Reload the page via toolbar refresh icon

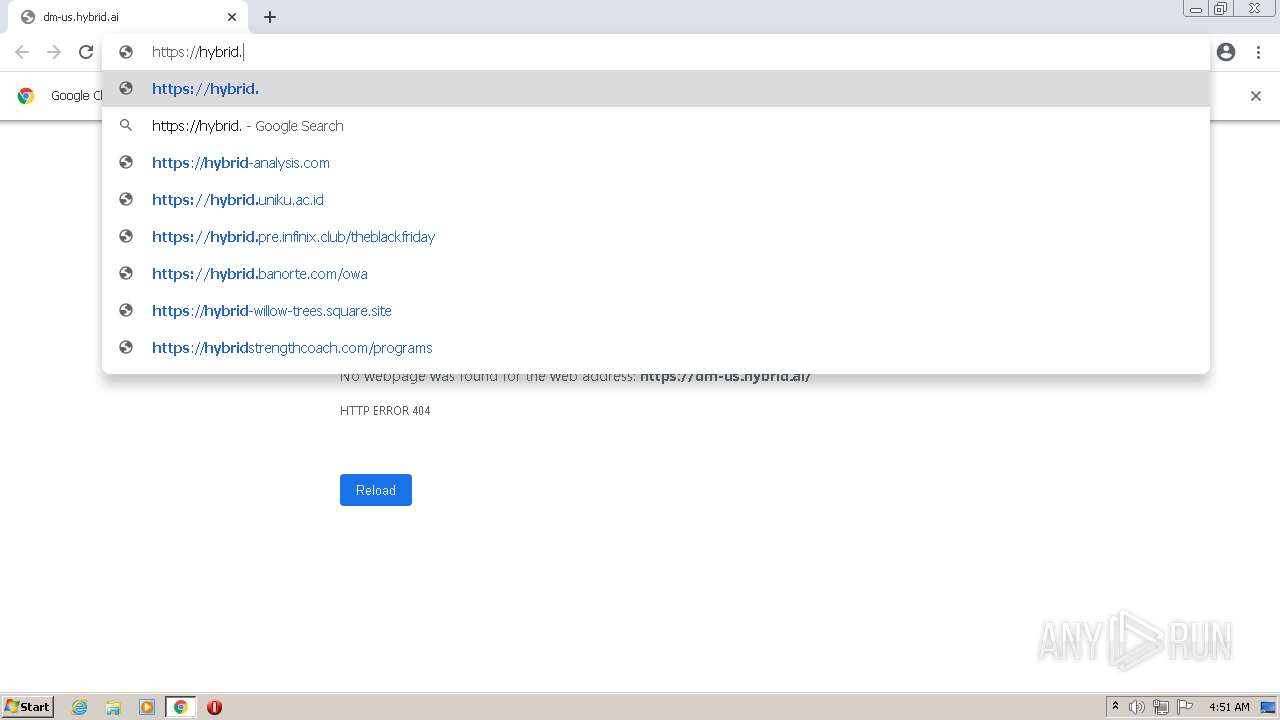[86, 52]
